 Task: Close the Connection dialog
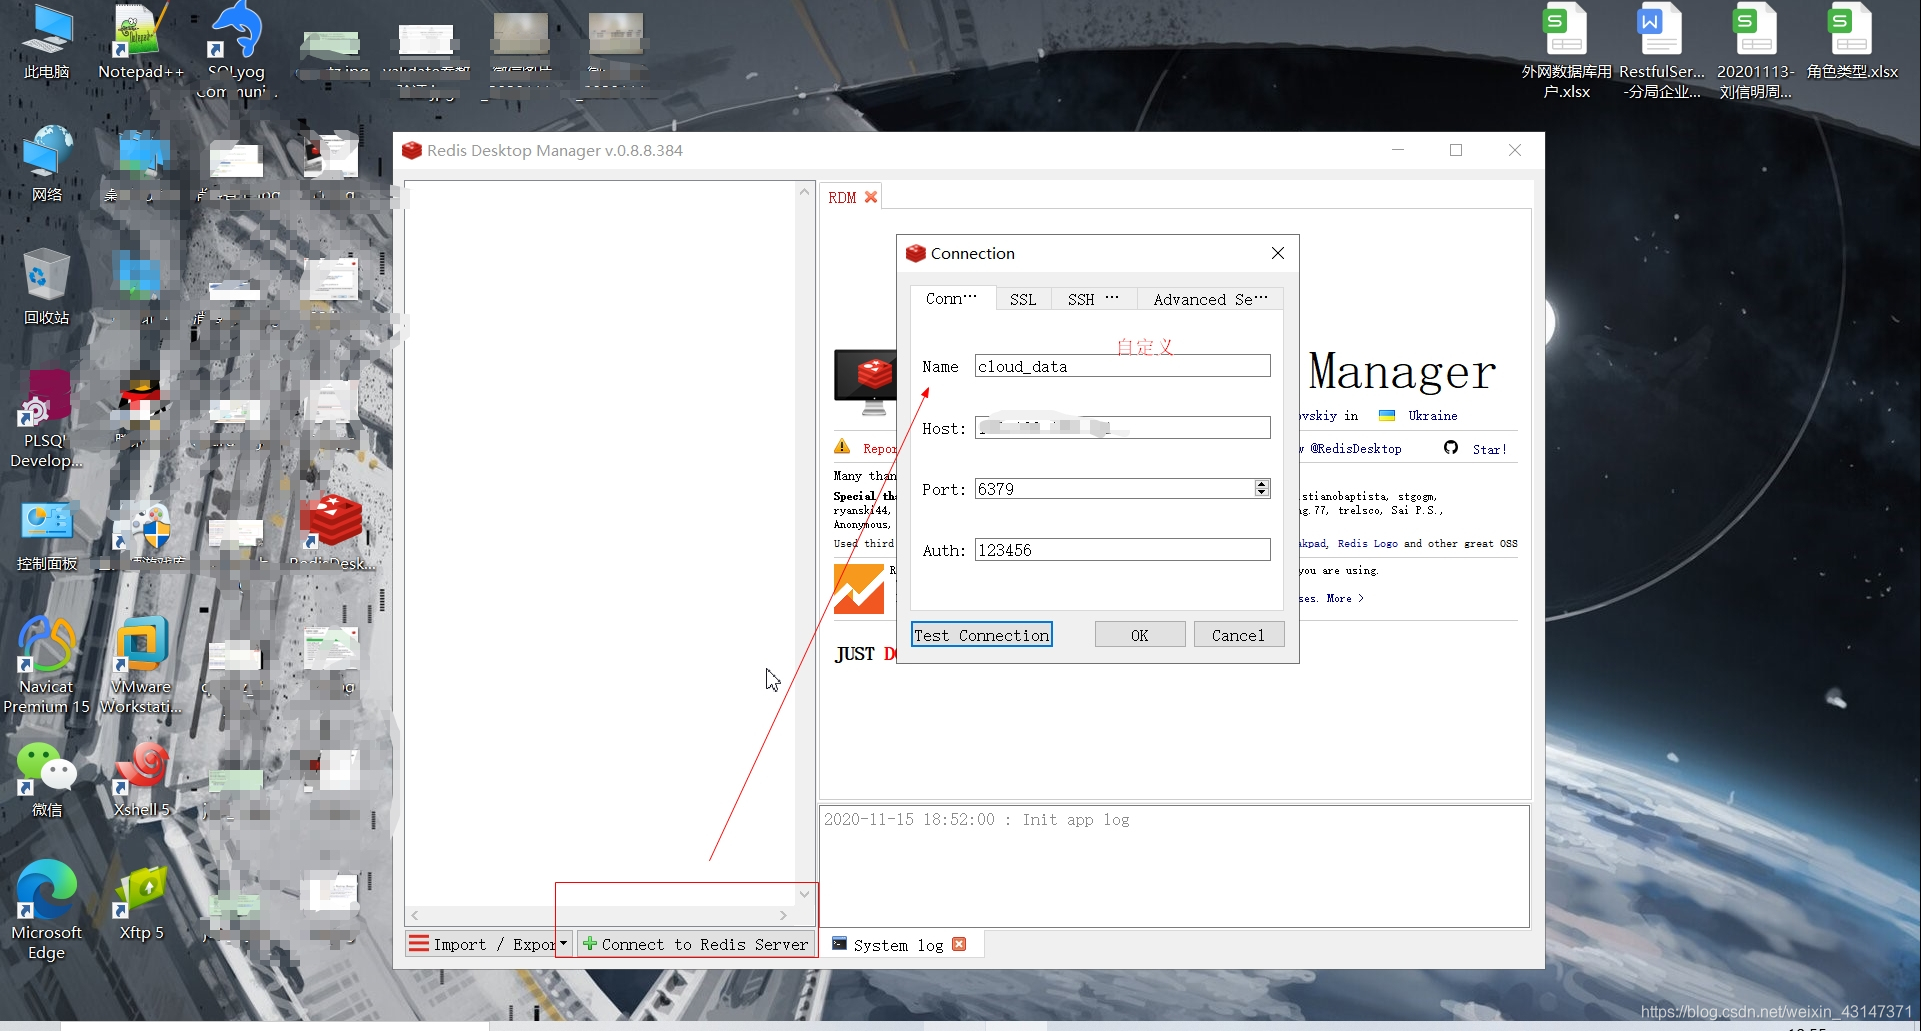[x=1278, y=253]
